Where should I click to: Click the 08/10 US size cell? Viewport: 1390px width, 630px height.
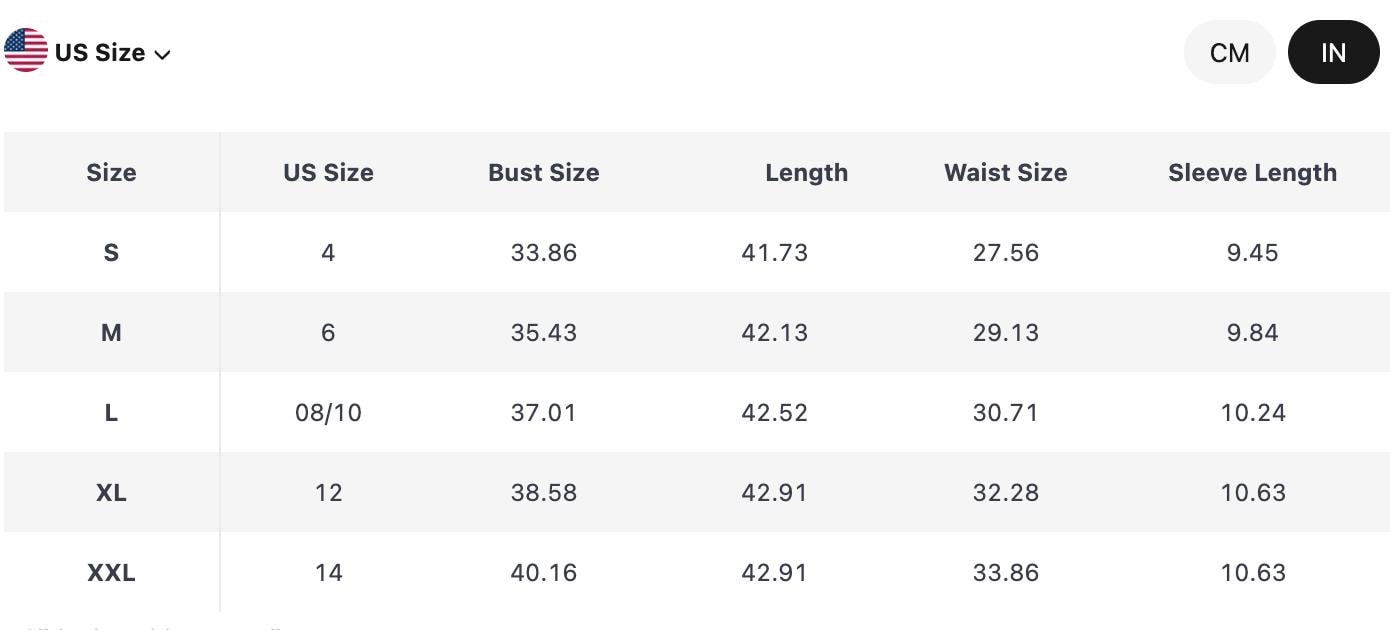[328, 412]
